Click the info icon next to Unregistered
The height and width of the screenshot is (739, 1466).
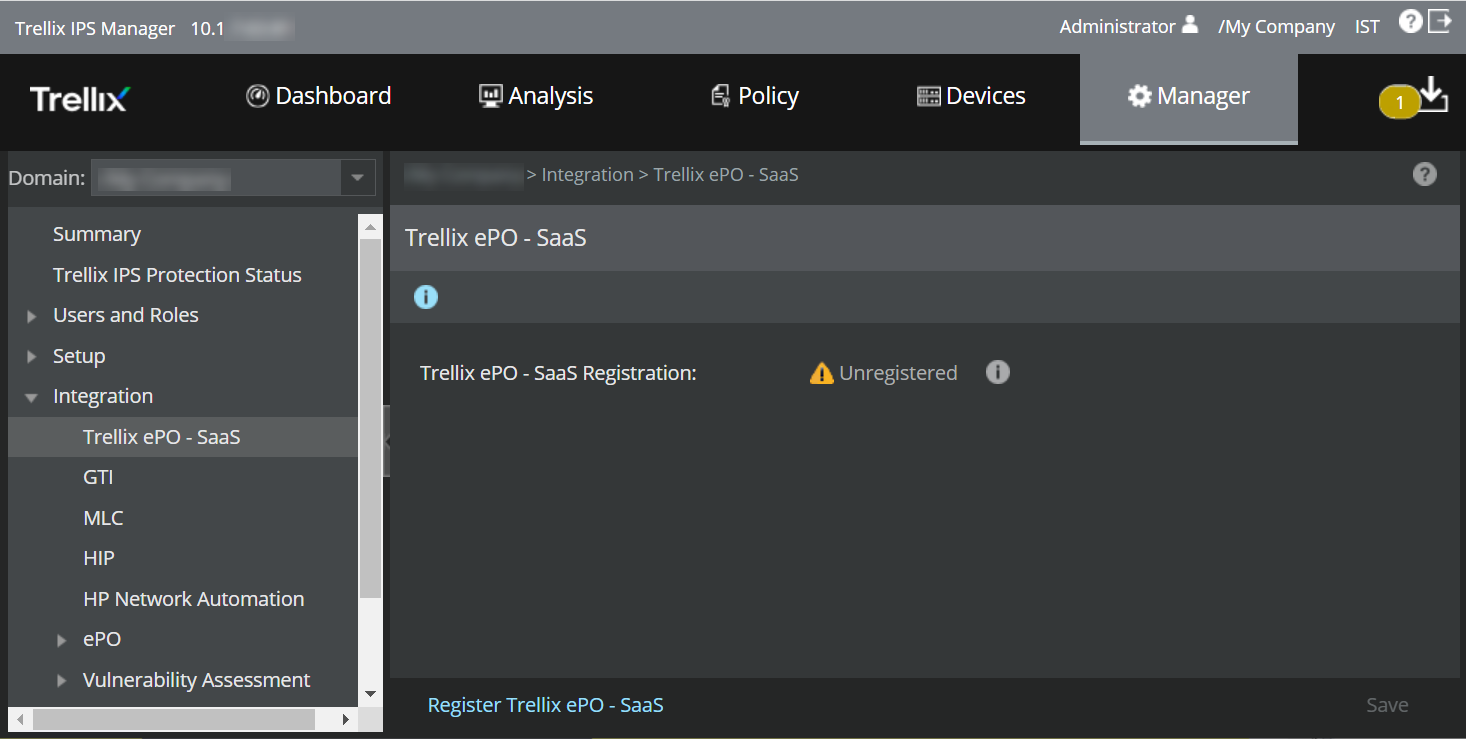(998, 372)
